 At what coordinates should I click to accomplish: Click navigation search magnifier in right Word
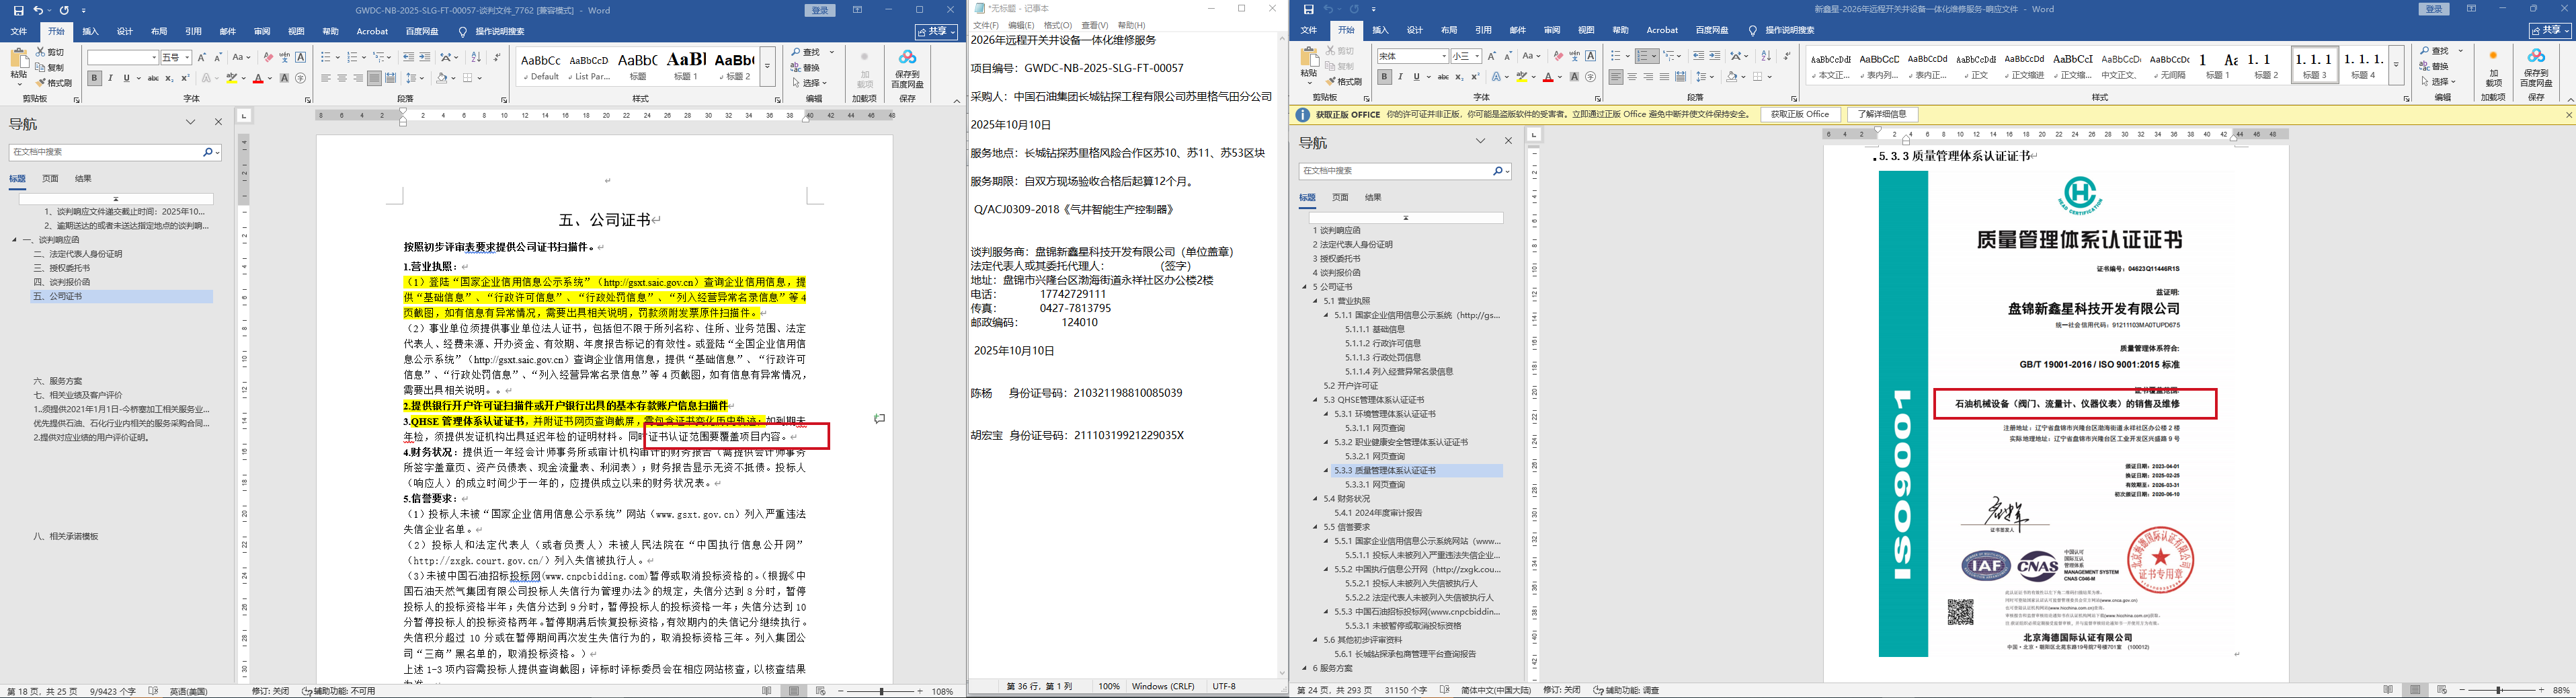pyautogui.click(x=1498, y=171)
